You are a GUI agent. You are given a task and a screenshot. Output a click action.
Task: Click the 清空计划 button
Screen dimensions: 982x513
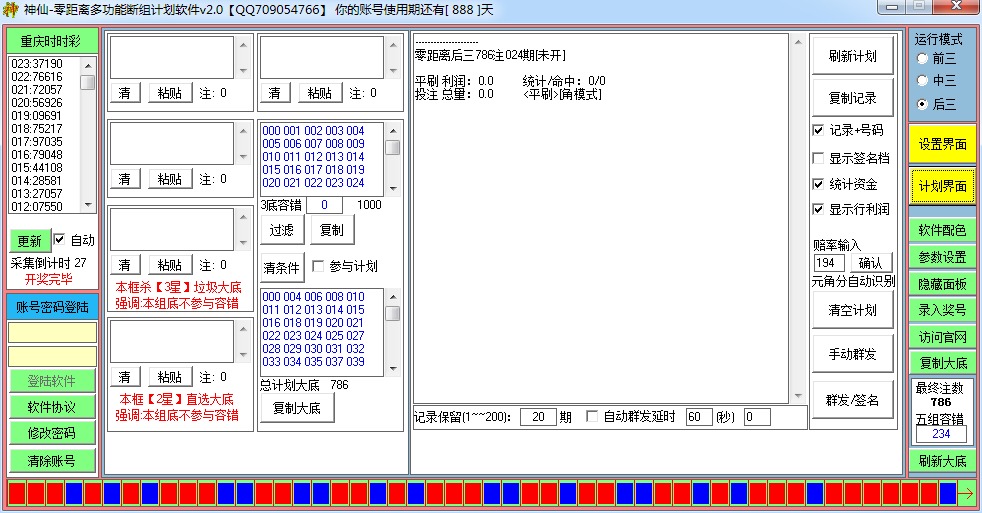852,310
